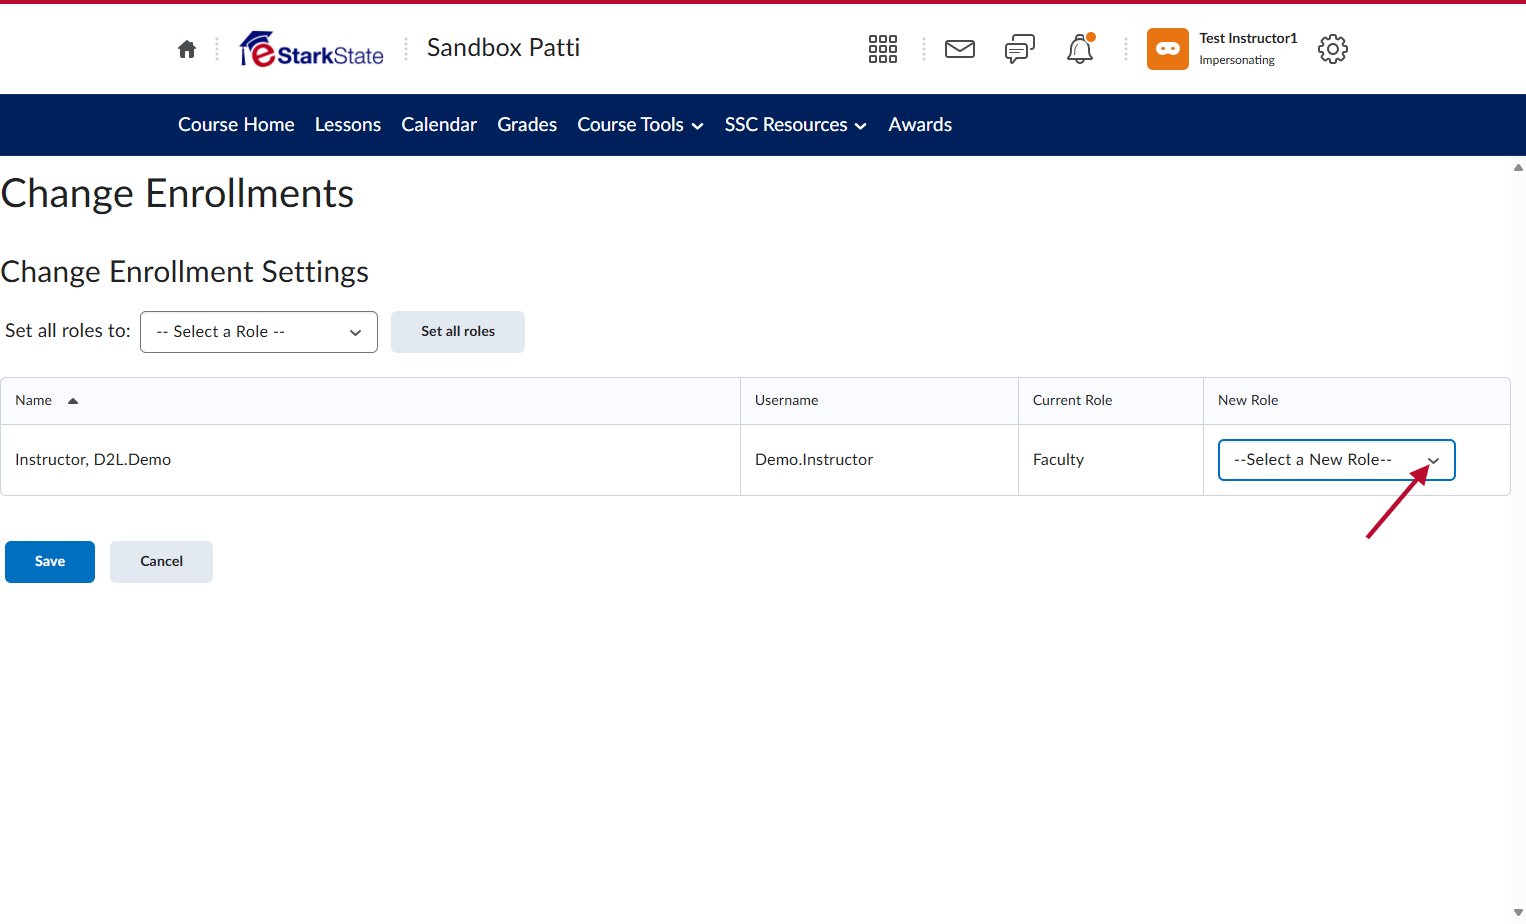
Task: Open the subscription alerts chat icon
Action: pos(1020,49)
